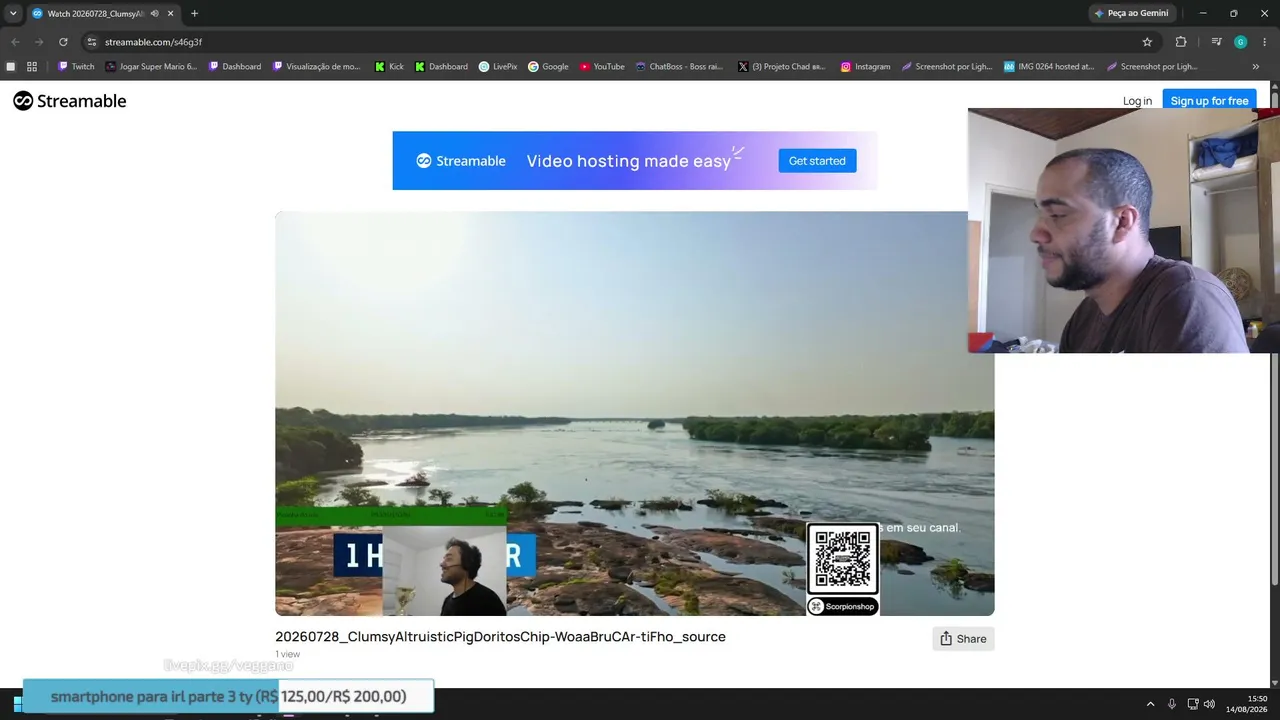Click the Streamable logo in the page header
Screen dimensions: 1280x720
click(x=70, y=101)
